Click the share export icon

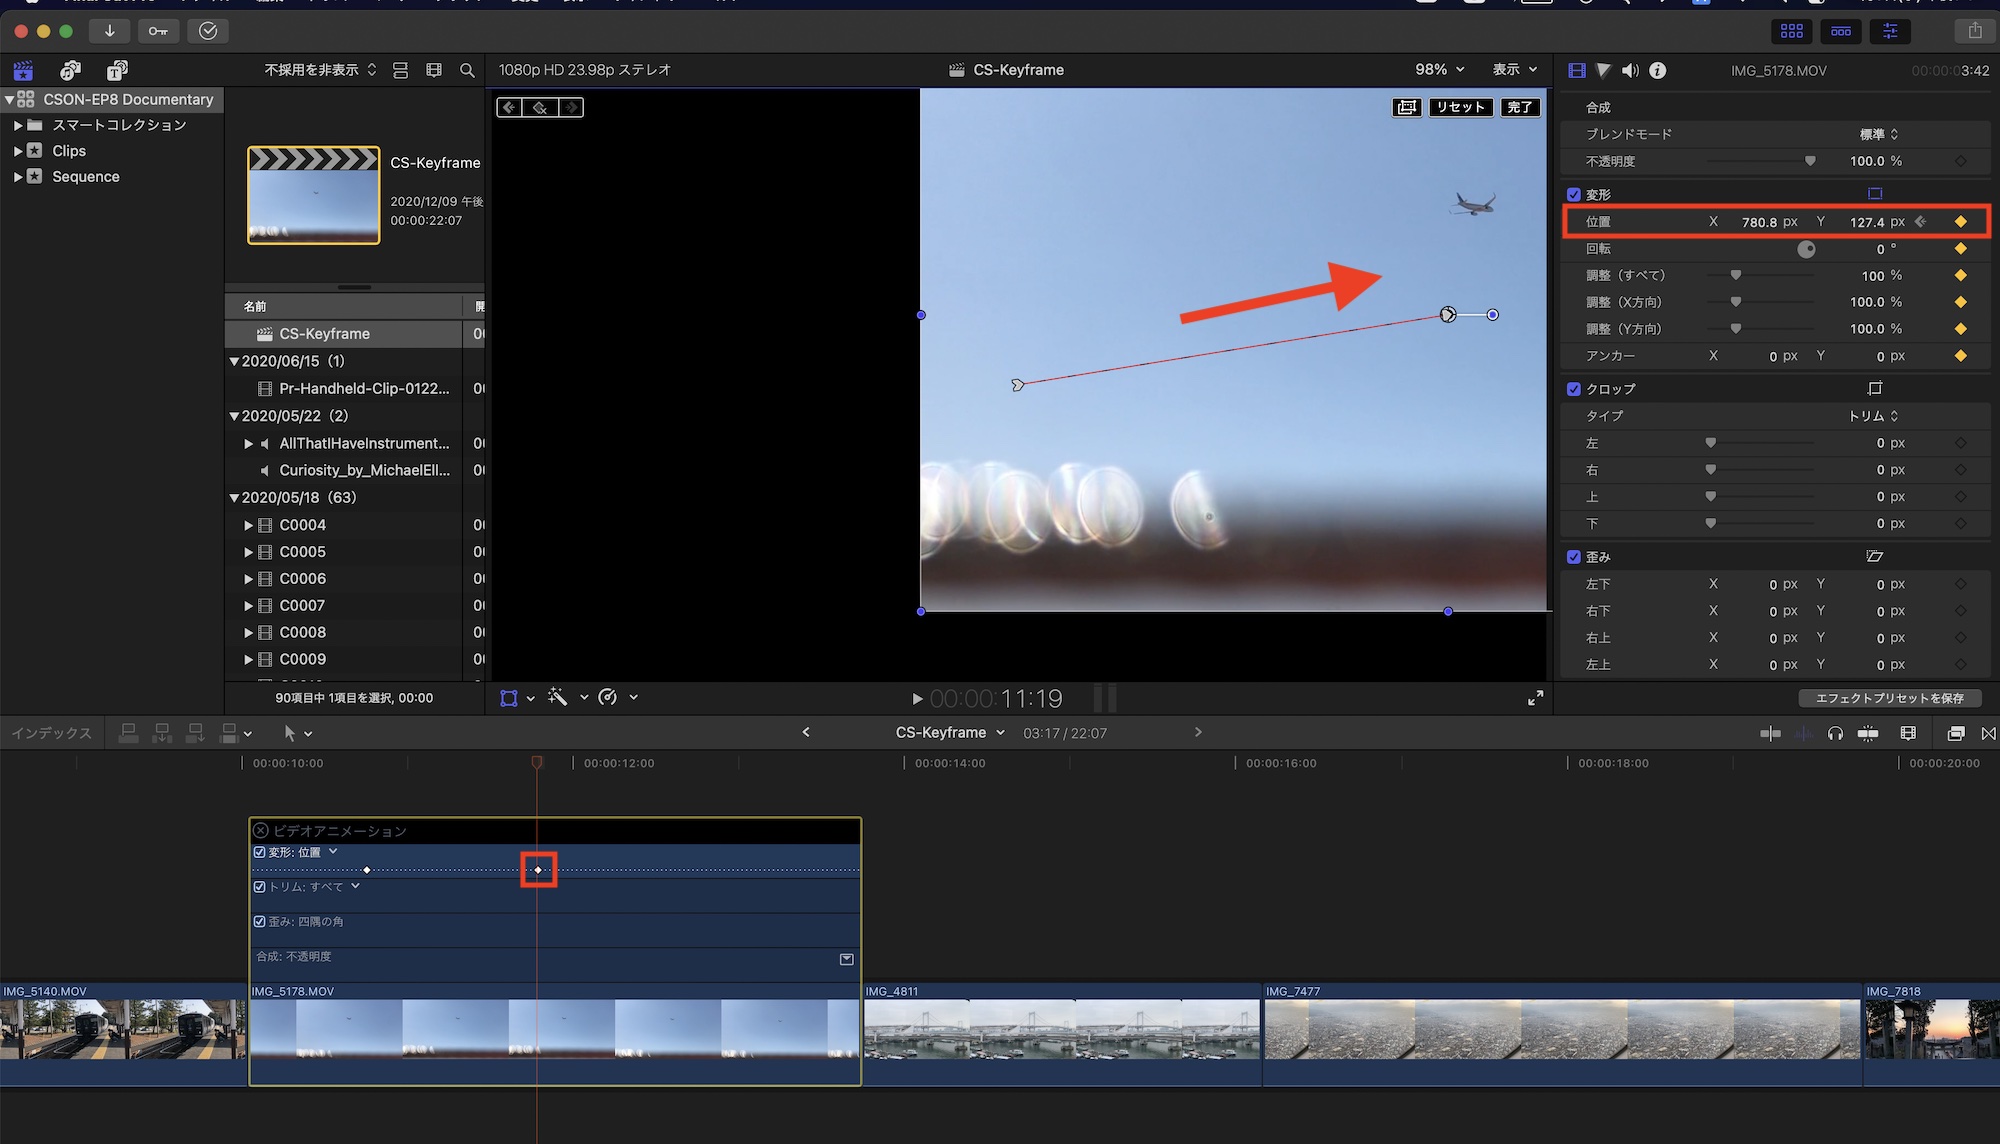pos(1974,31)
